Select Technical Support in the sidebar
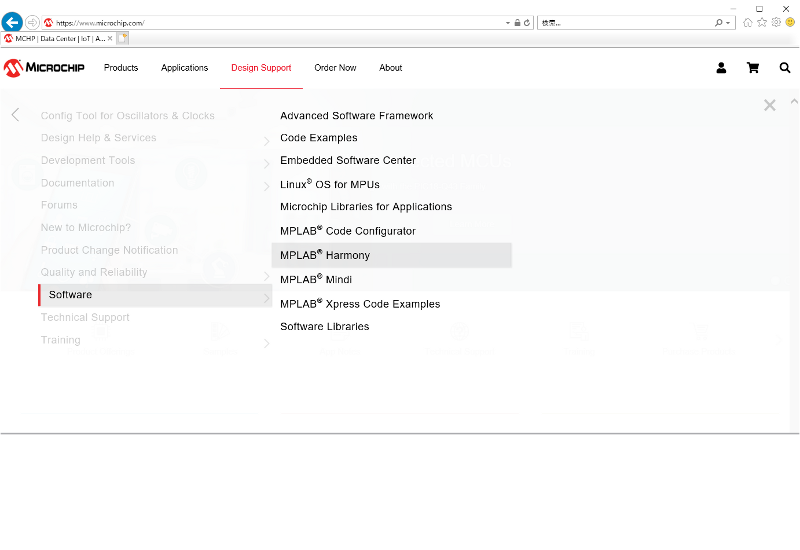Image resolution: width=800 pixels, height=550 pixels. tap(85, 318)
